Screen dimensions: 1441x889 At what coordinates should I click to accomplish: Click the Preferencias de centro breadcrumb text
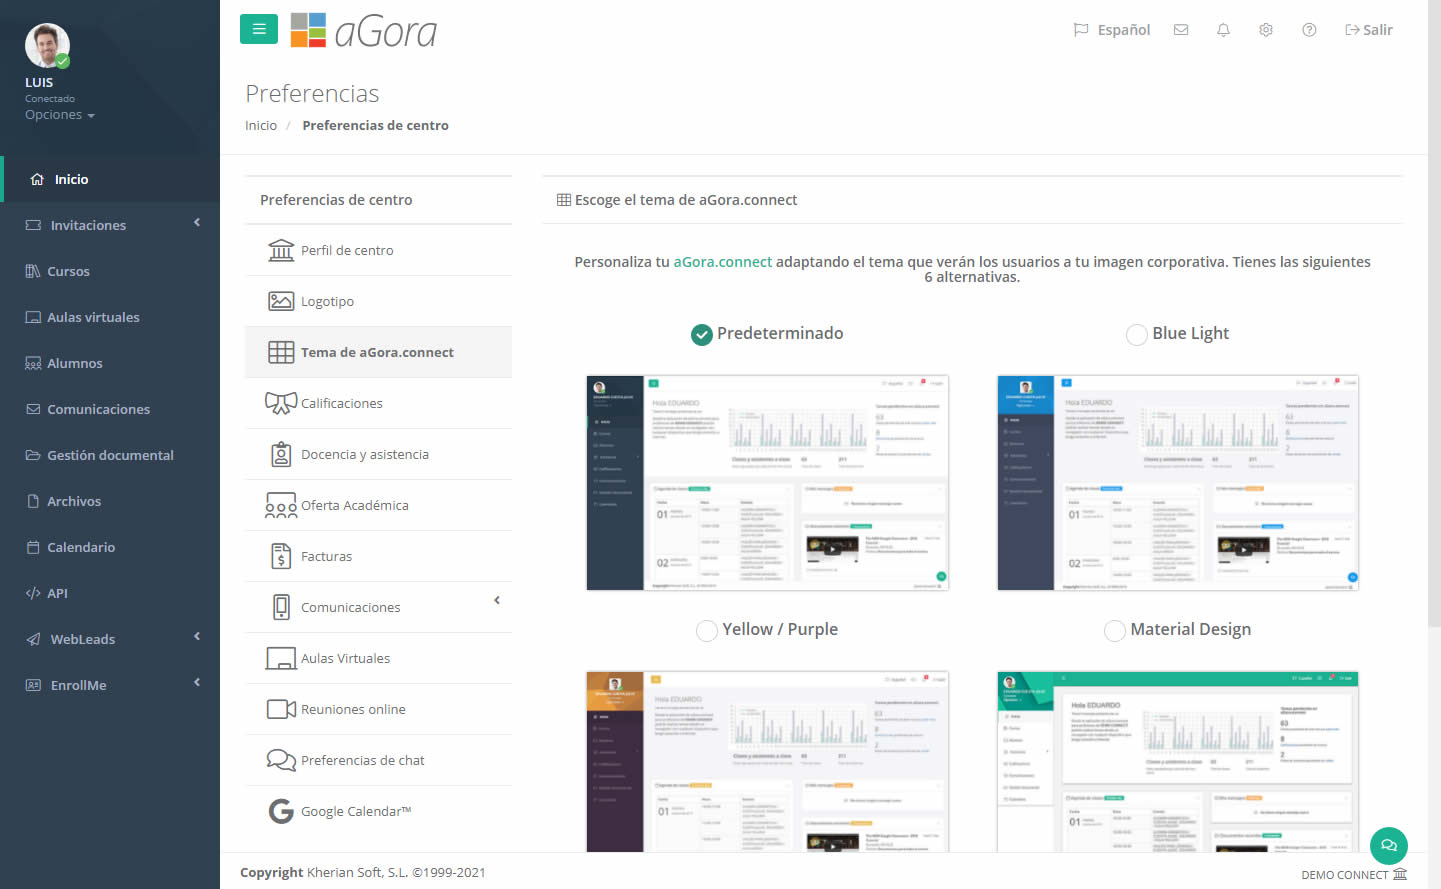(x=375, y=125)
